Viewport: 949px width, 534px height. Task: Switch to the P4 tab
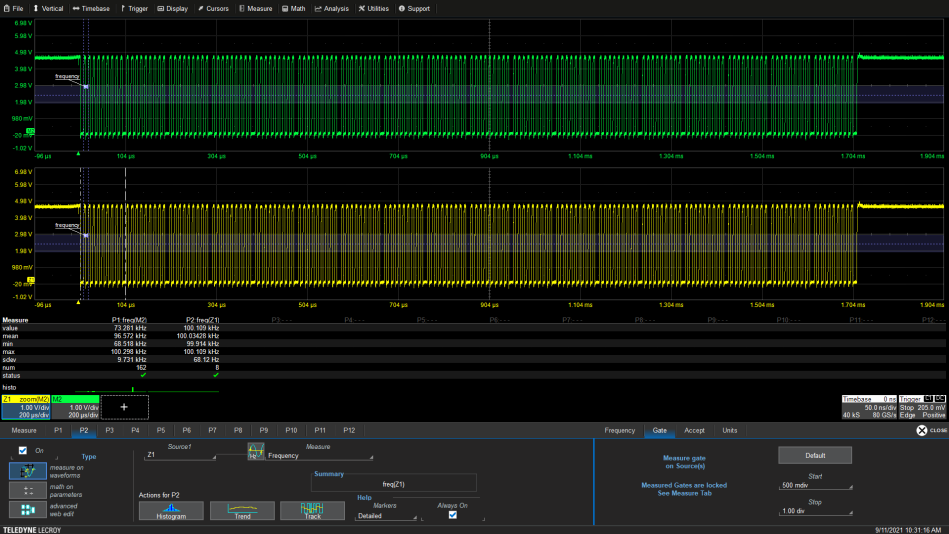pos(135,430)
